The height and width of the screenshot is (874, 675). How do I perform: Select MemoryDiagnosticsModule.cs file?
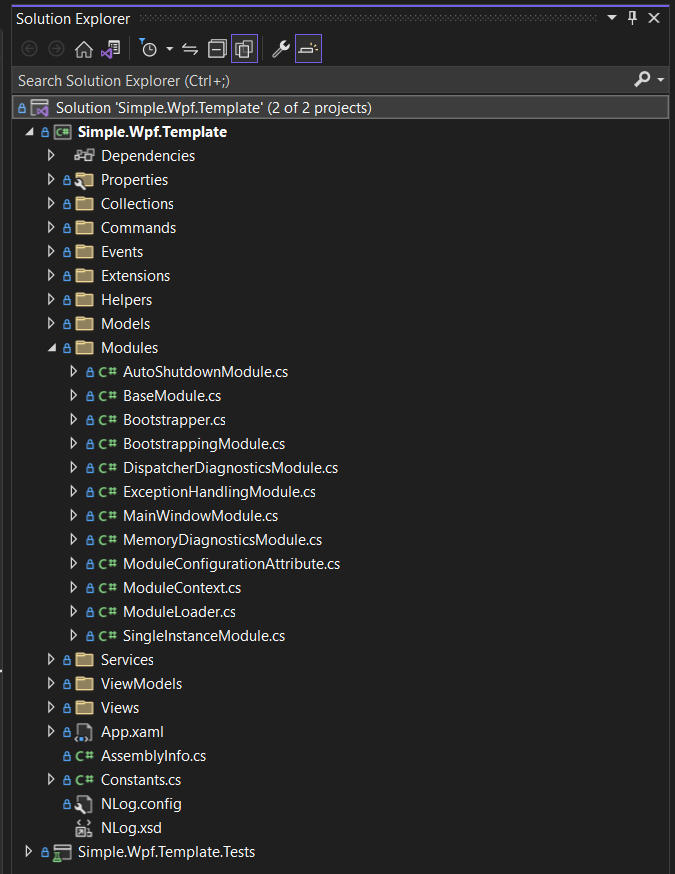click(x=222, y=540)
